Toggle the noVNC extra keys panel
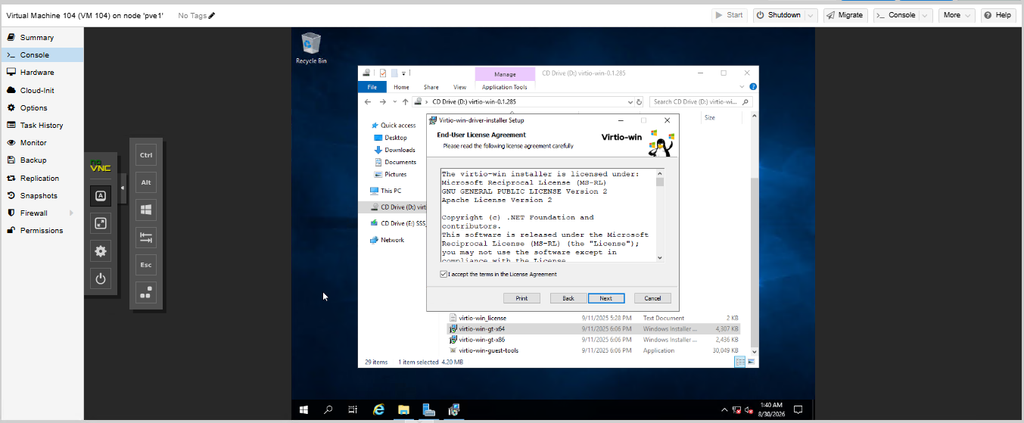 [x=100, y=195]
